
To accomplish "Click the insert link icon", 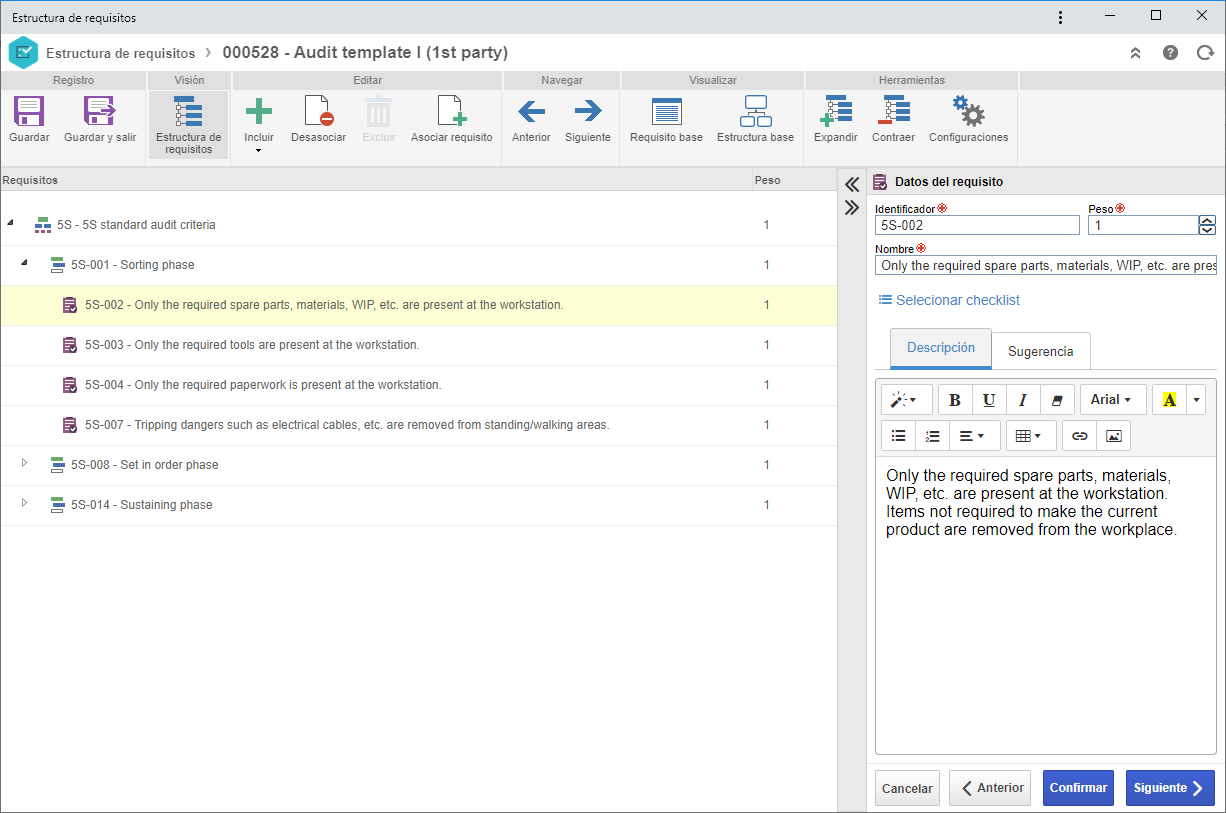I will click(1079, 436).
